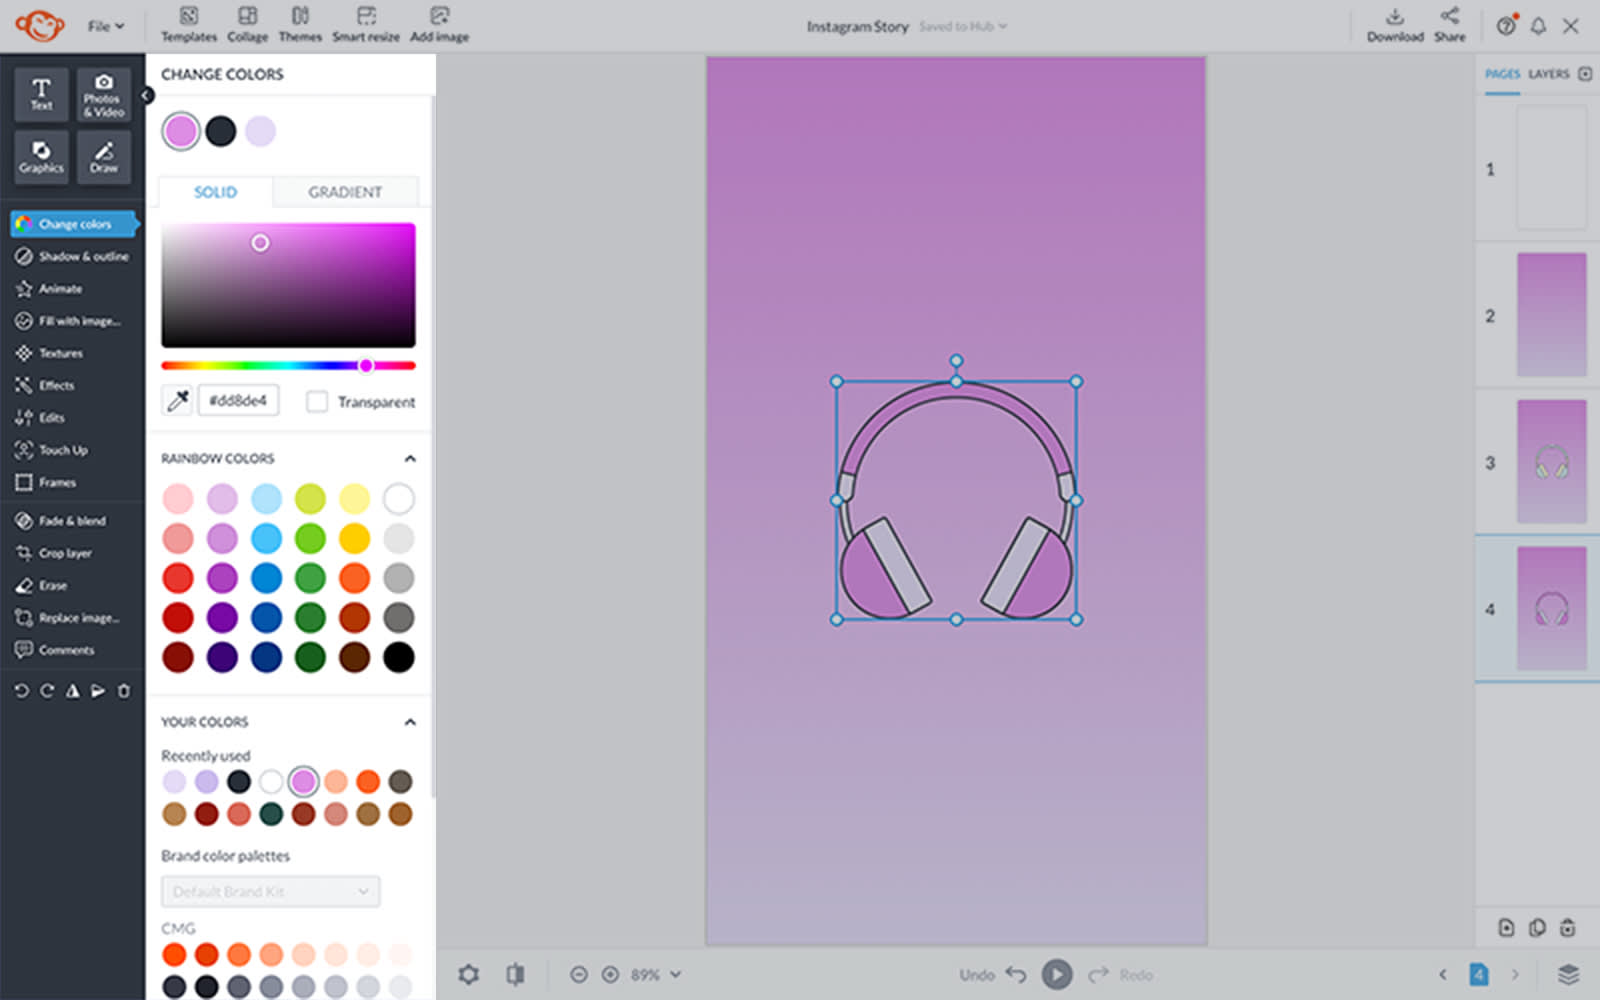Open the Share icon
Viewport: 1600px width, 1000px height.
1449,24
